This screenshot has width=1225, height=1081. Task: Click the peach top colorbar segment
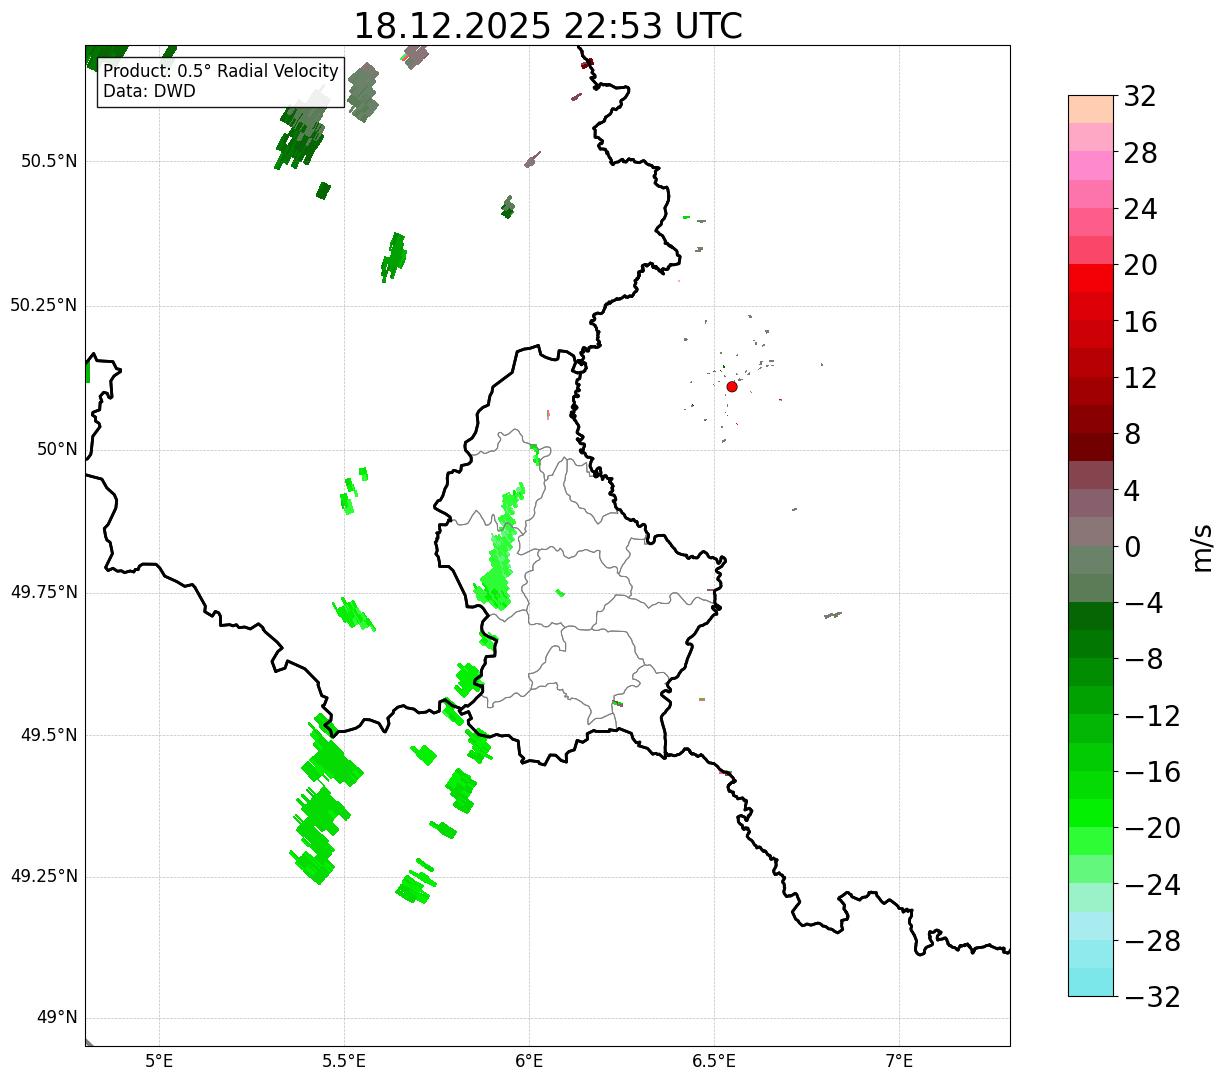(1091, 109)
